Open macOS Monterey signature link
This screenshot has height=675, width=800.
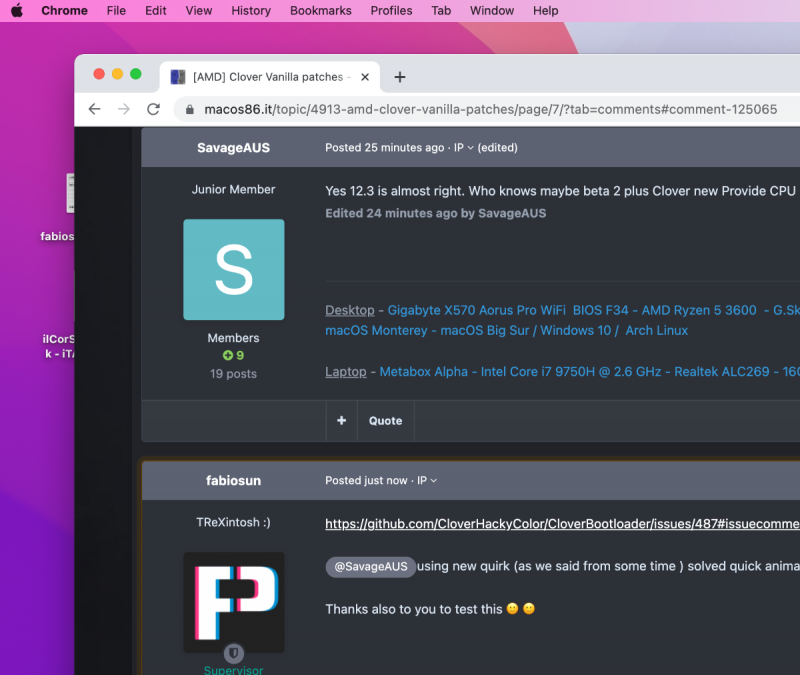click(376, 331)
